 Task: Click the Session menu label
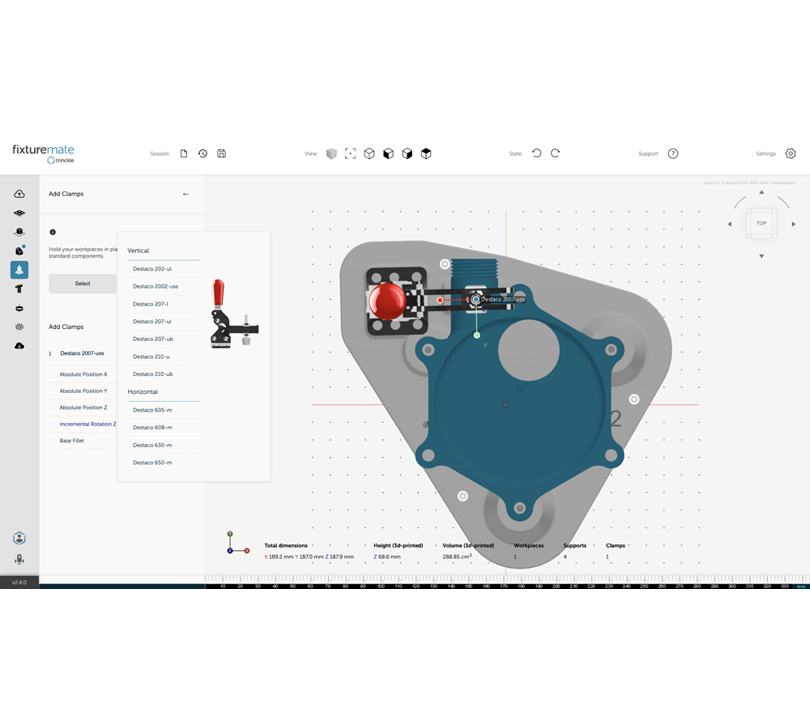159,154
